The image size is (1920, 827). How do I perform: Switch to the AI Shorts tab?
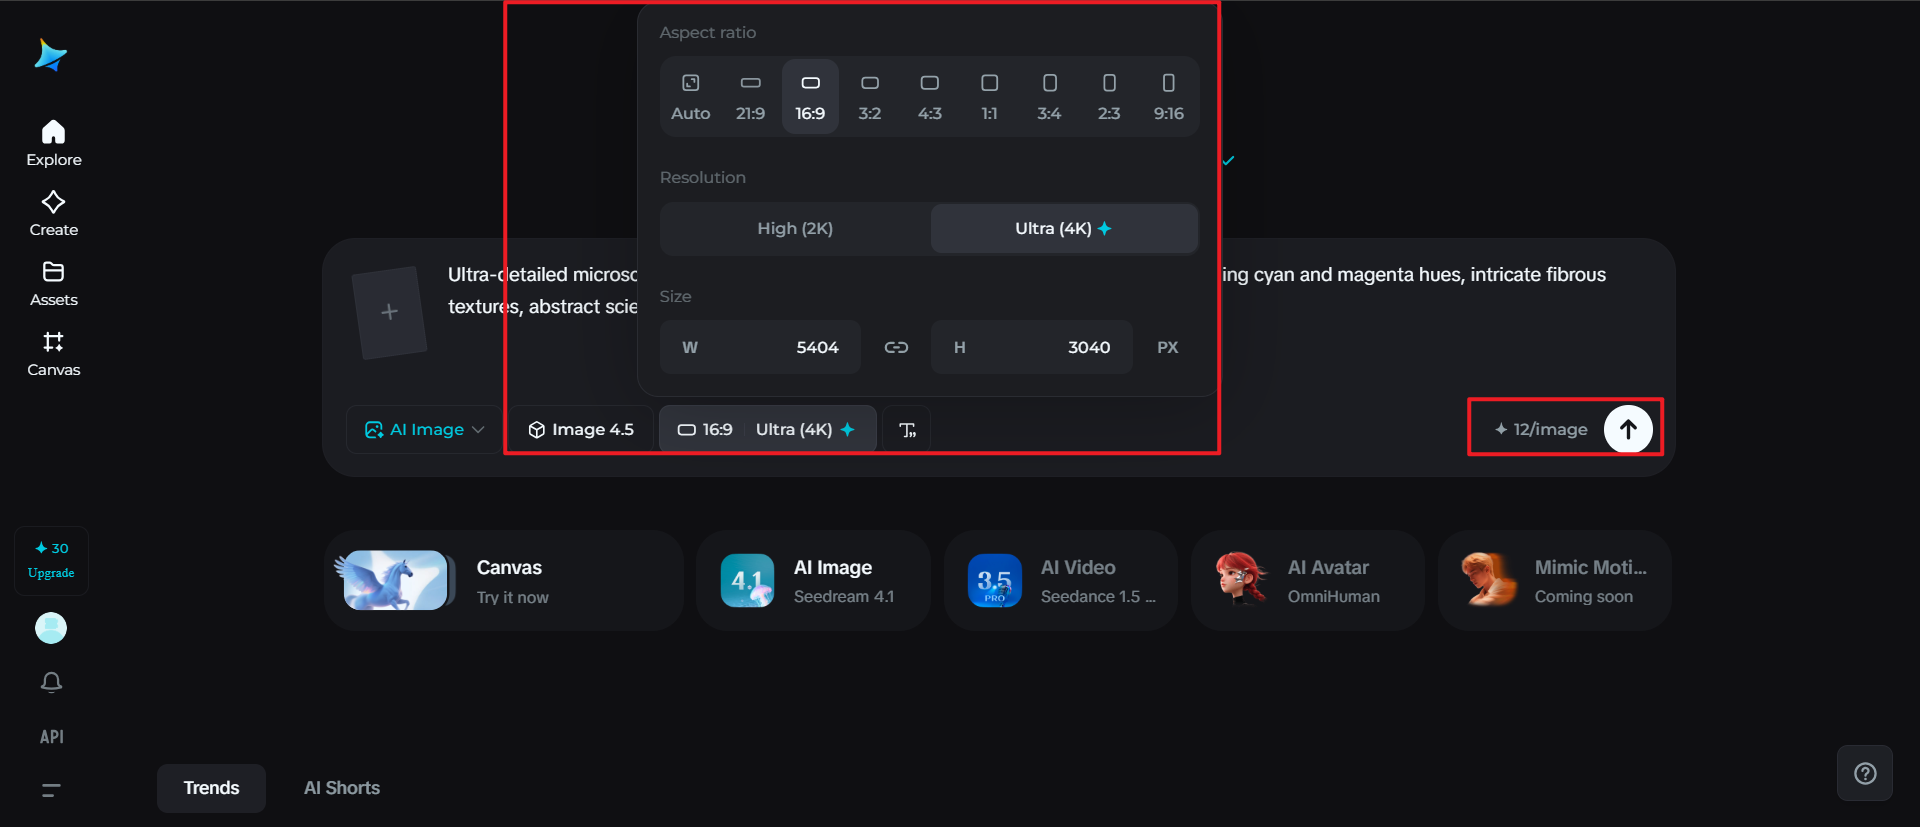coord(342,788)
